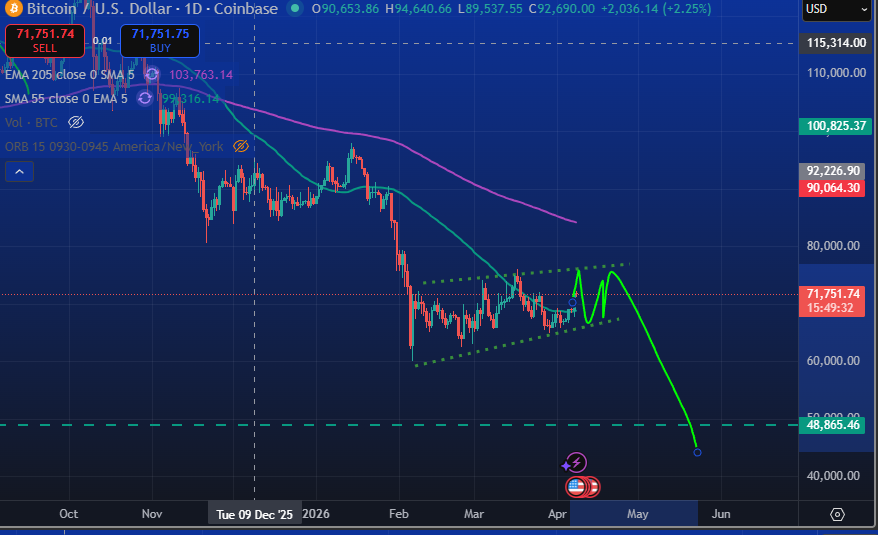Open chart settings gear on the time axis
Screen dimensions: 878x535
coord(837,514)
